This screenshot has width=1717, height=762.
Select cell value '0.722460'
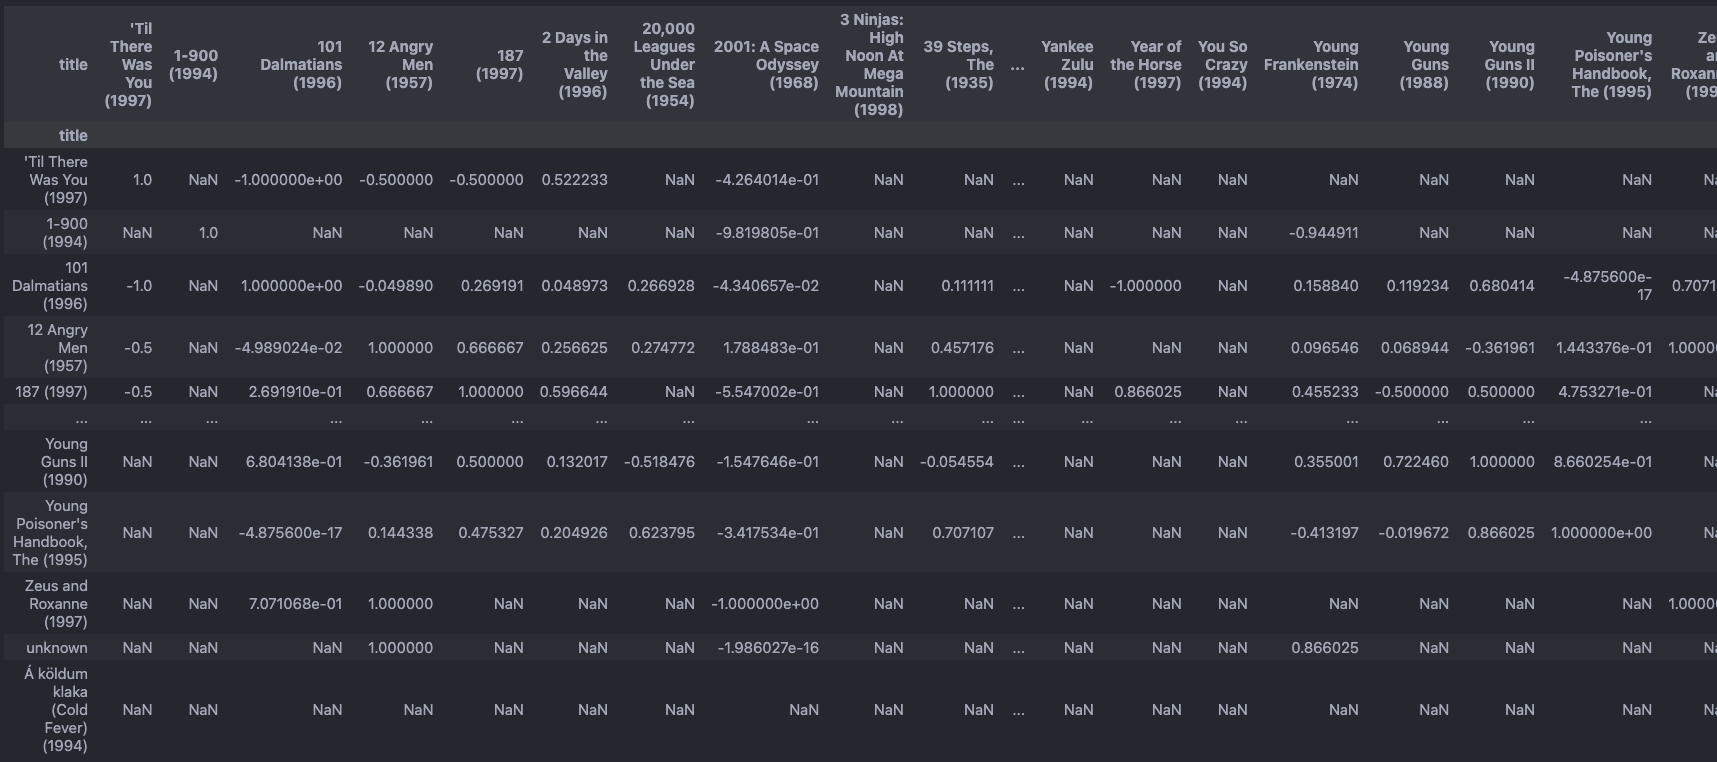pos(1416,462)
